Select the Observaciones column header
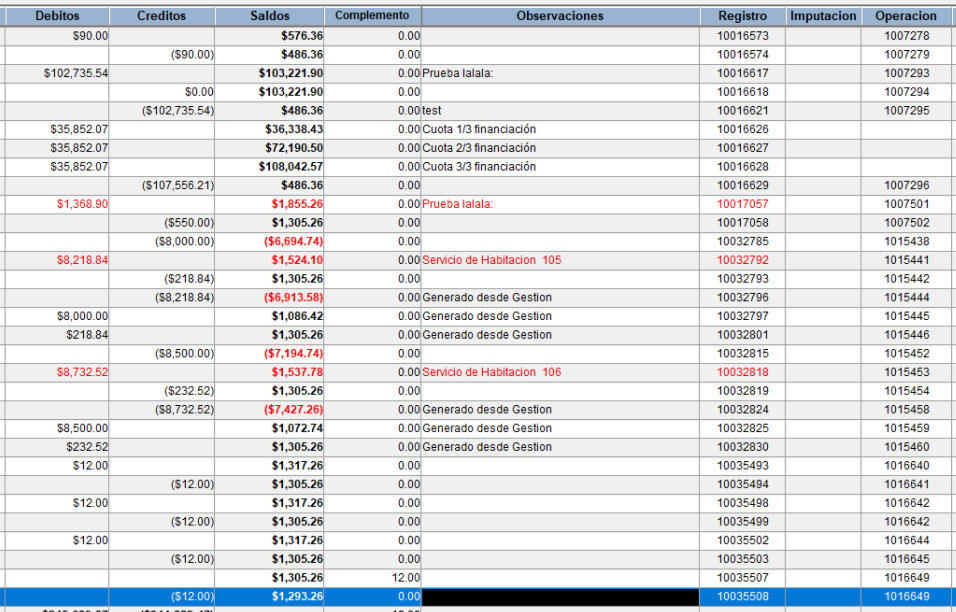Viewport: 956px width, 612px height. (560, 16)
